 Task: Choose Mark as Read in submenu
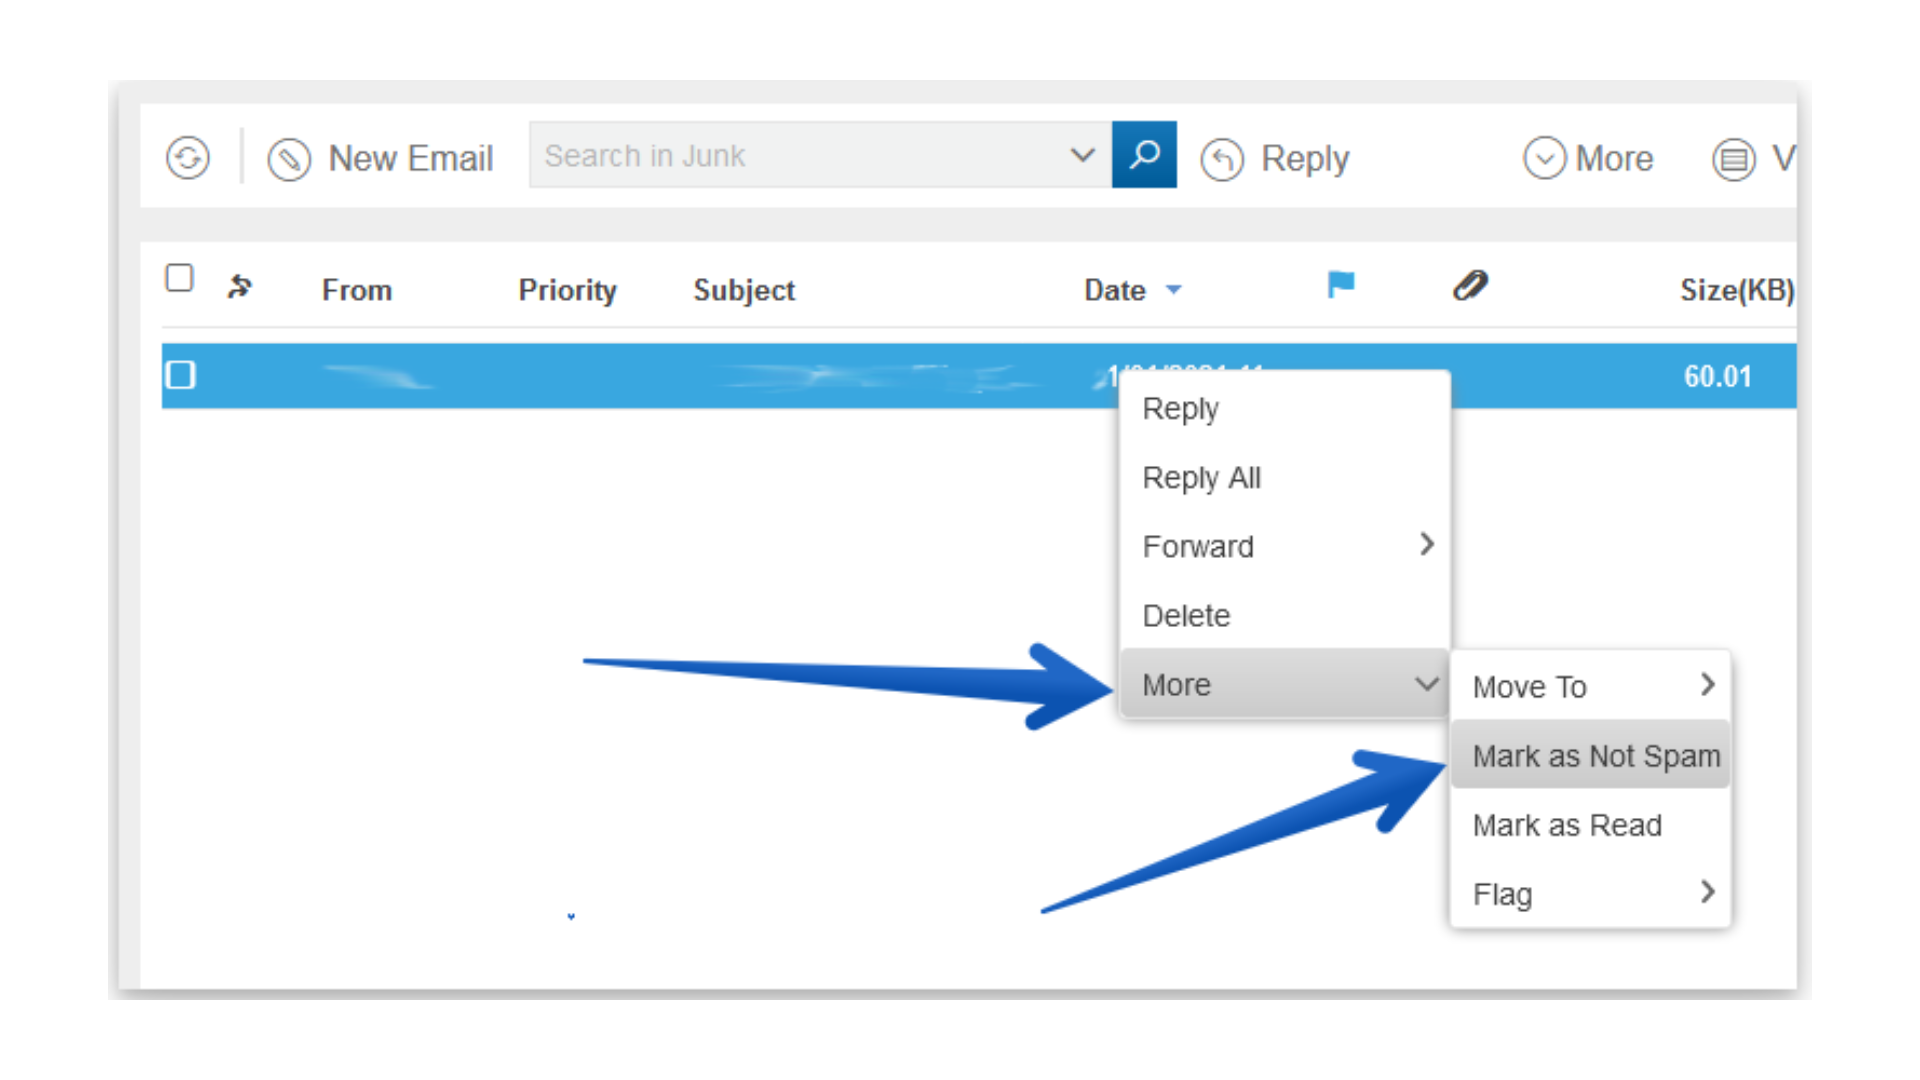tap(1567, 825)
